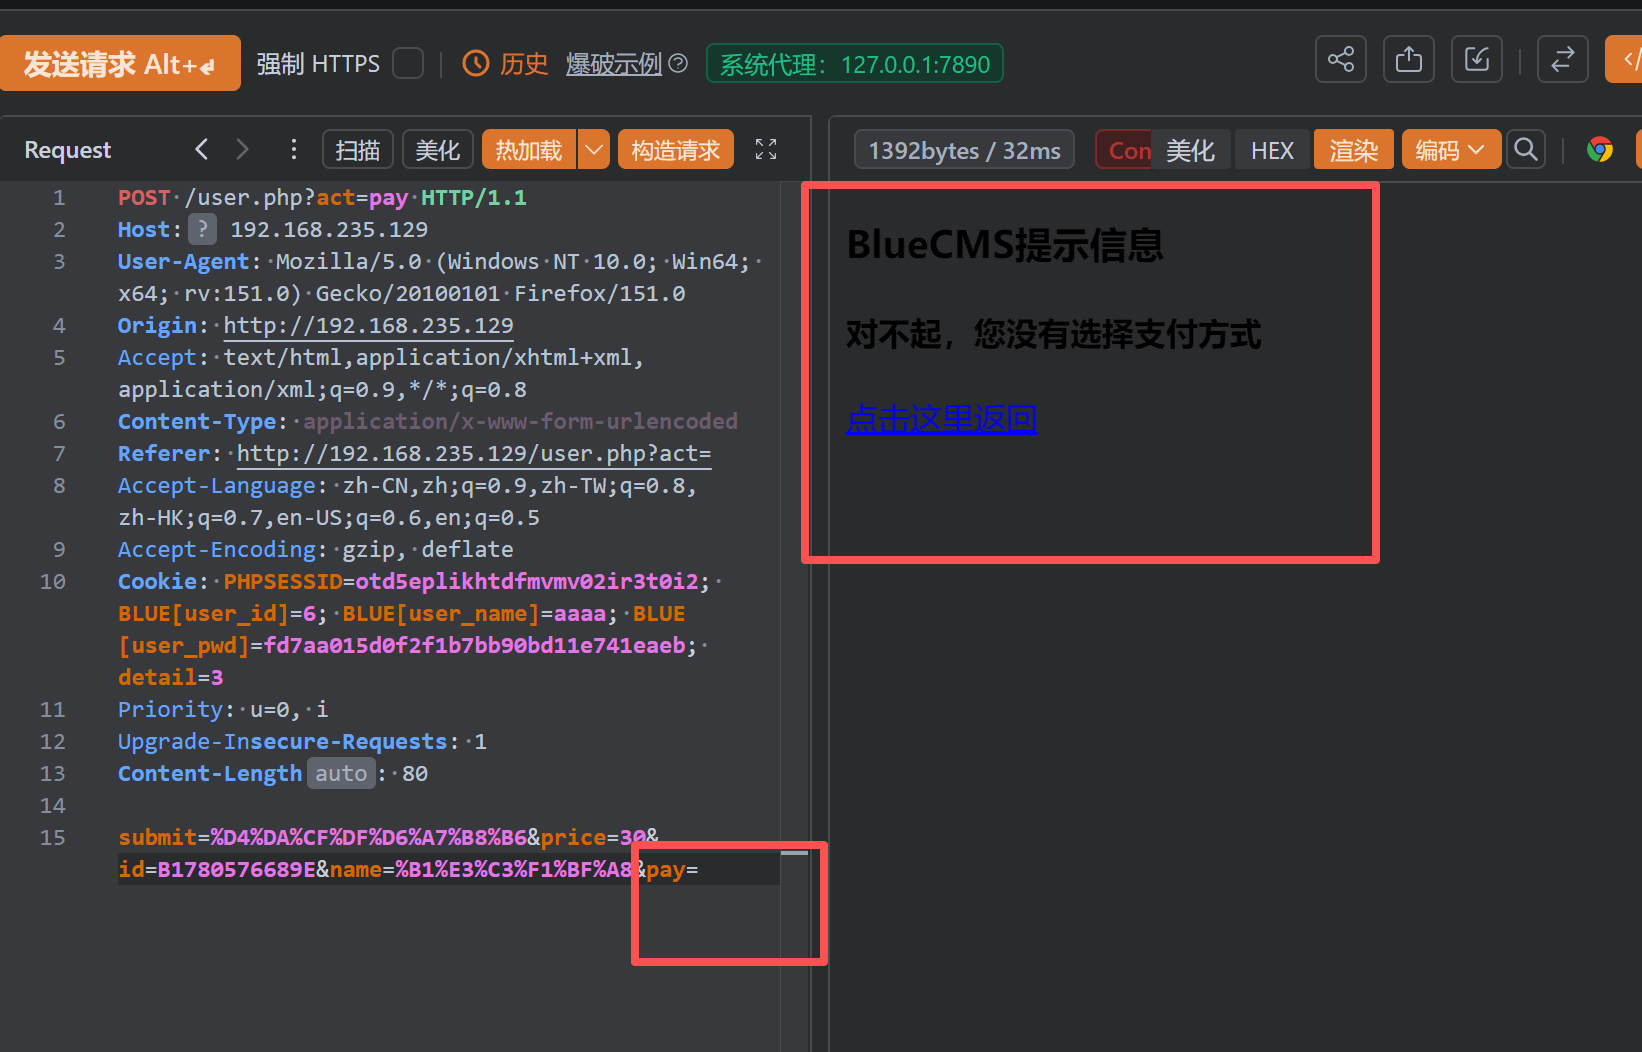Viewport: 1642px width, 1052px height.
Task: Click the swap arrows icon in top toolbar
Action: [1563, 60]
